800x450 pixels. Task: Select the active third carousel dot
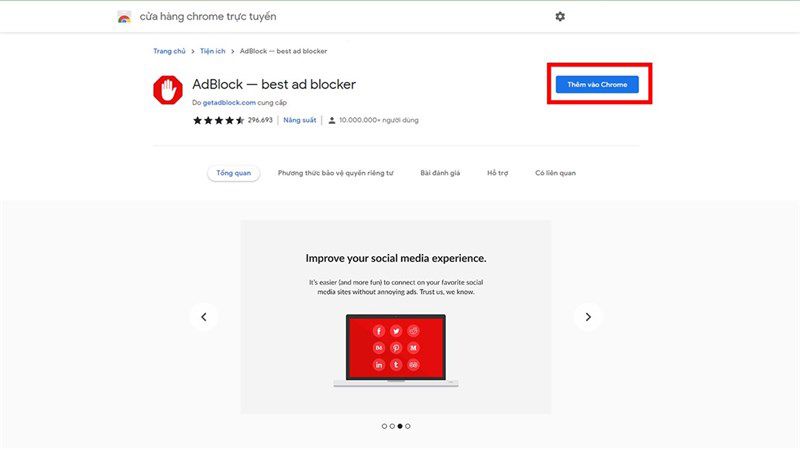[400, 426]
